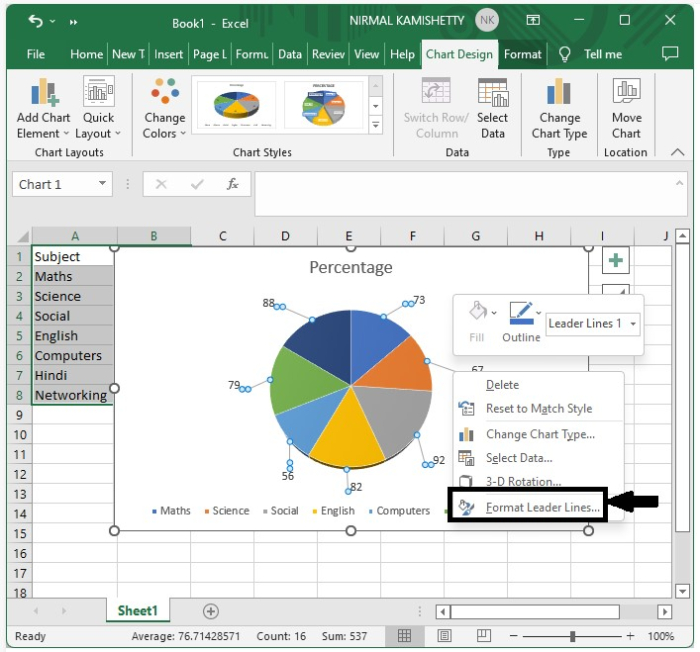The height and width of the screenshot is (652, 700).
Task: Click the new sheet plus button
Action: (211, 611)
